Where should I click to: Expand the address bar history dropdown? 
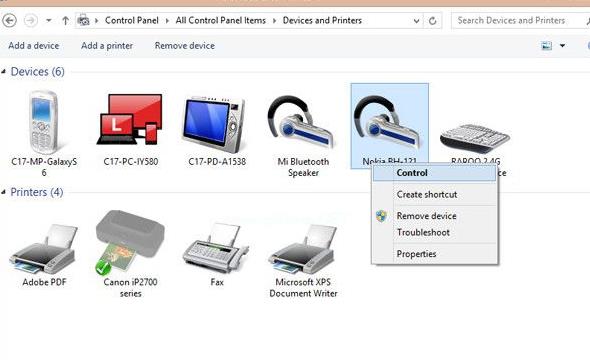(x=416, y=21)
